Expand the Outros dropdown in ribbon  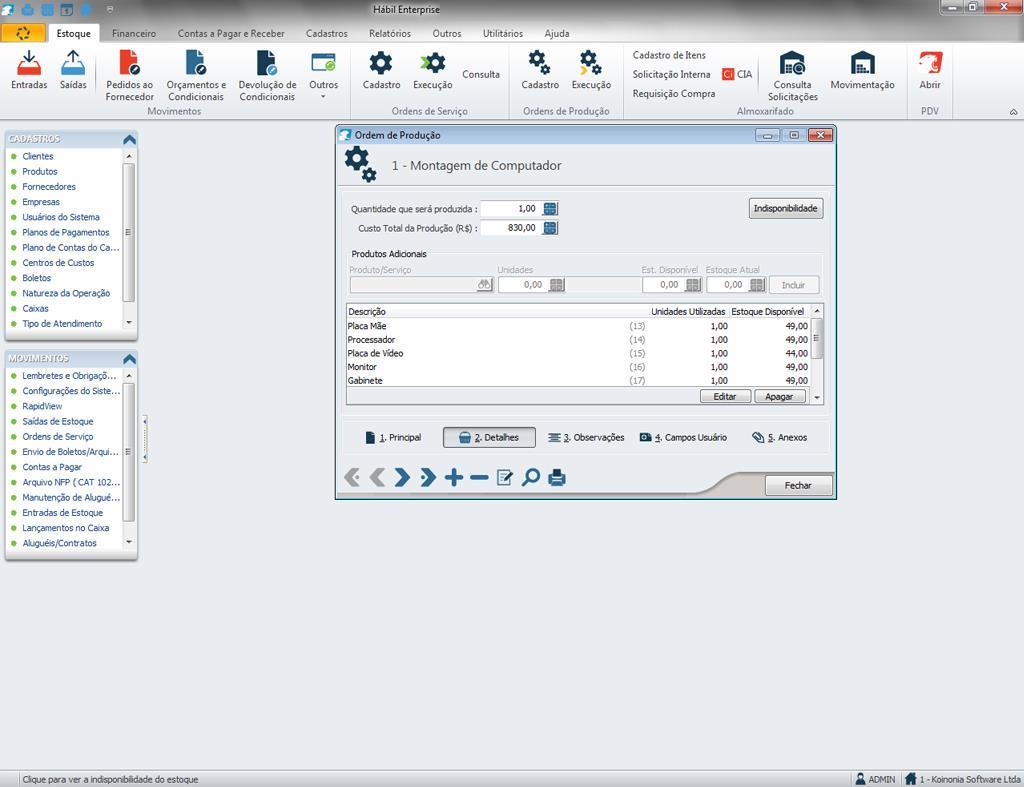[x=323, y=76]
